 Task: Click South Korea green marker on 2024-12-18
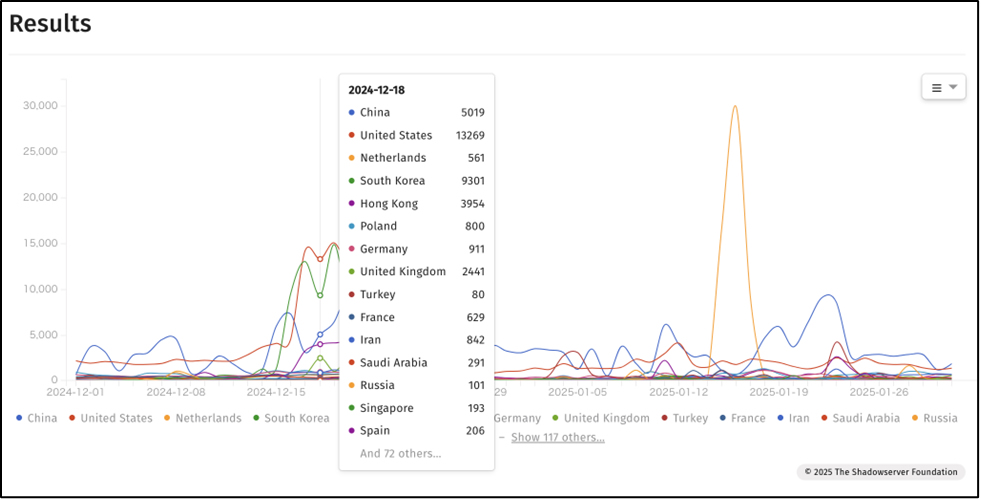pos(320,295)
